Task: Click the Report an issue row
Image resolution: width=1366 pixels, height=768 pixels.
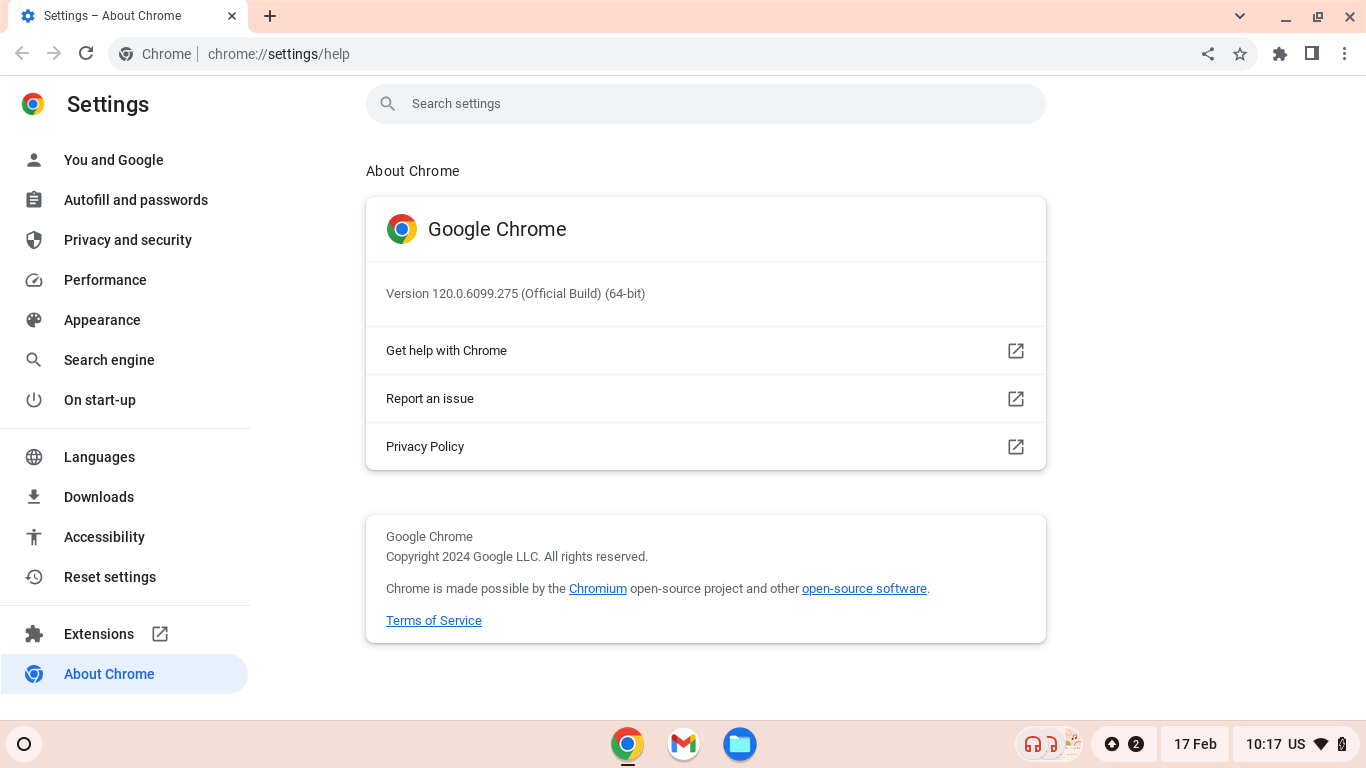Action: pos(706,399)
